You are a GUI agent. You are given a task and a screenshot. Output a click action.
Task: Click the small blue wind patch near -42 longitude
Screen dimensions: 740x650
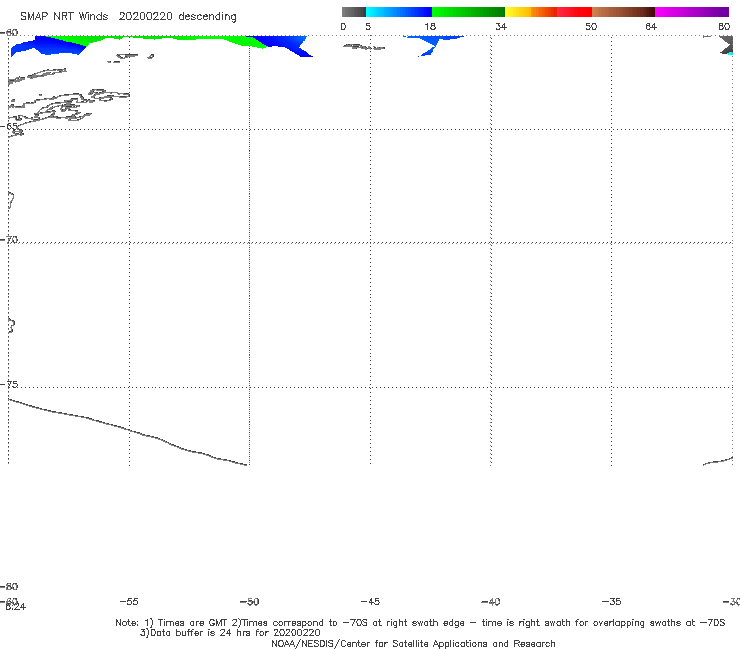pyautogui.click(x=434, y=45)
